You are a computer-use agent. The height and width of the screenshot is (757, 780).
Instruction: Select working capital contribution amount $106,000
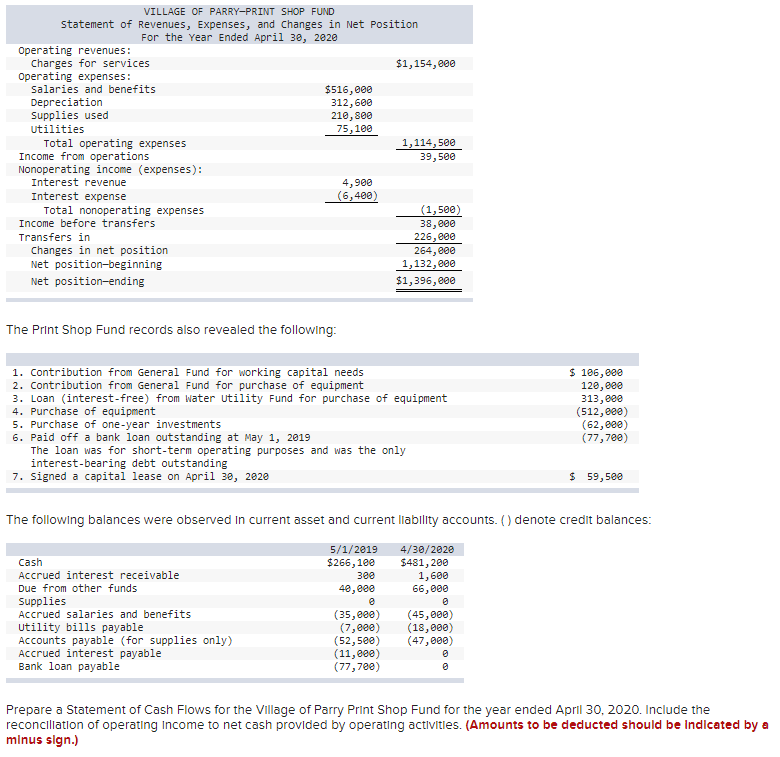[596, 373]
